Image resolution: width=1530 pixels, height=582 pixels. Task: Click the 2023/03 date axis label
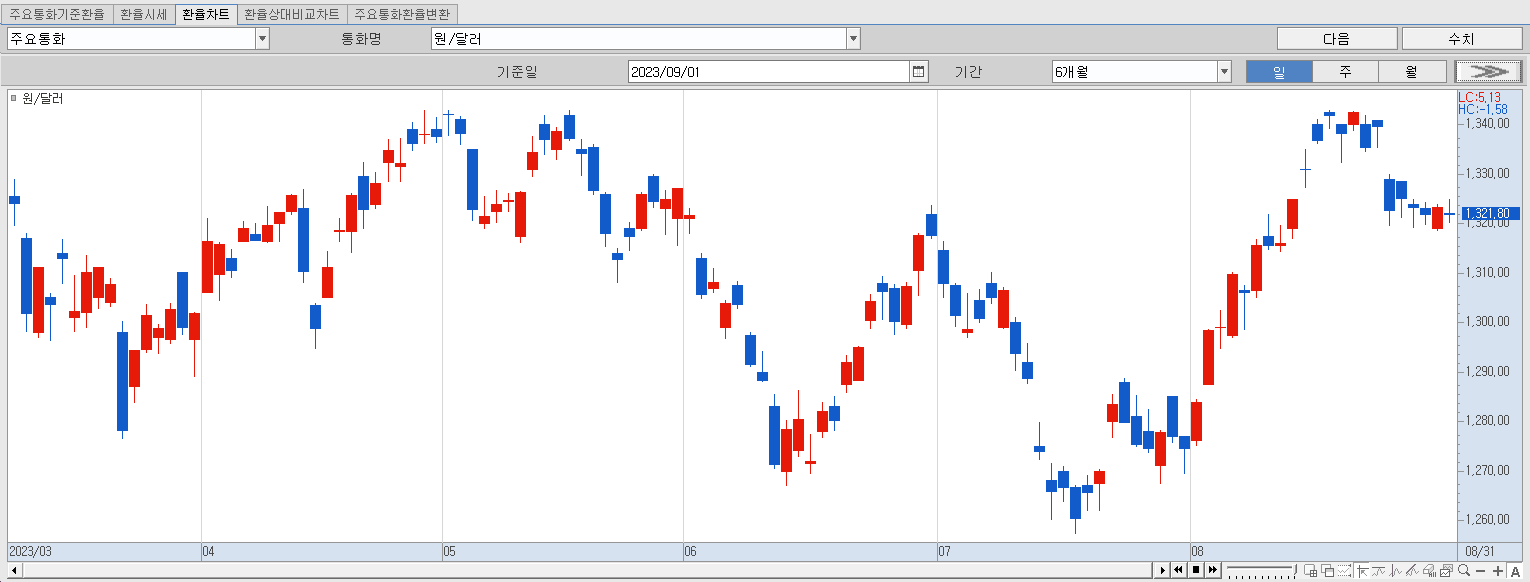point(30,551)
